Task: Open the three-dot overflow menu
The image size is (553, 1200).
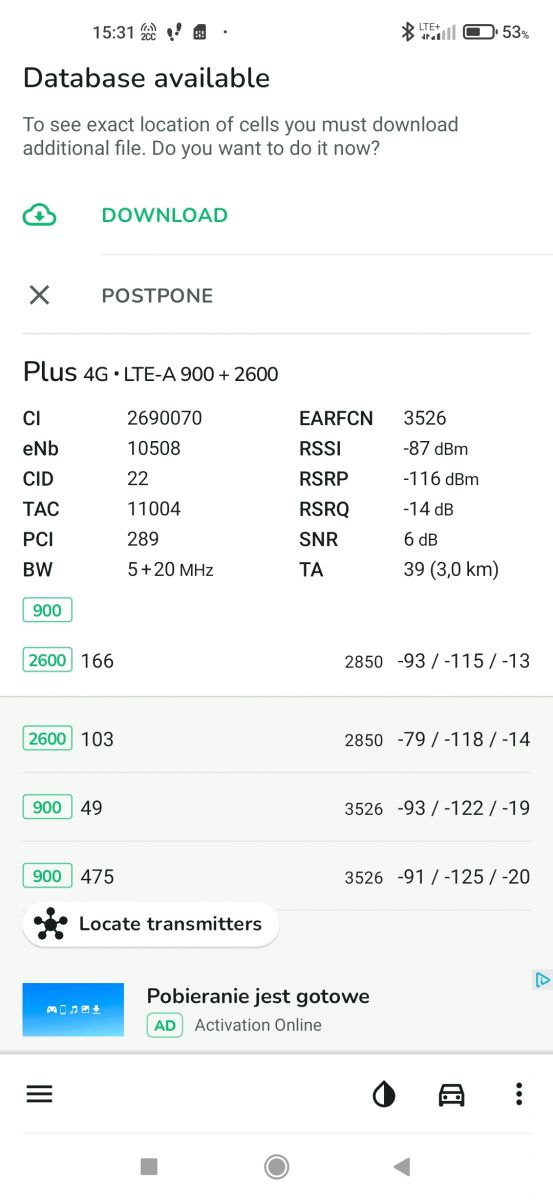Action: (519, 1094)
